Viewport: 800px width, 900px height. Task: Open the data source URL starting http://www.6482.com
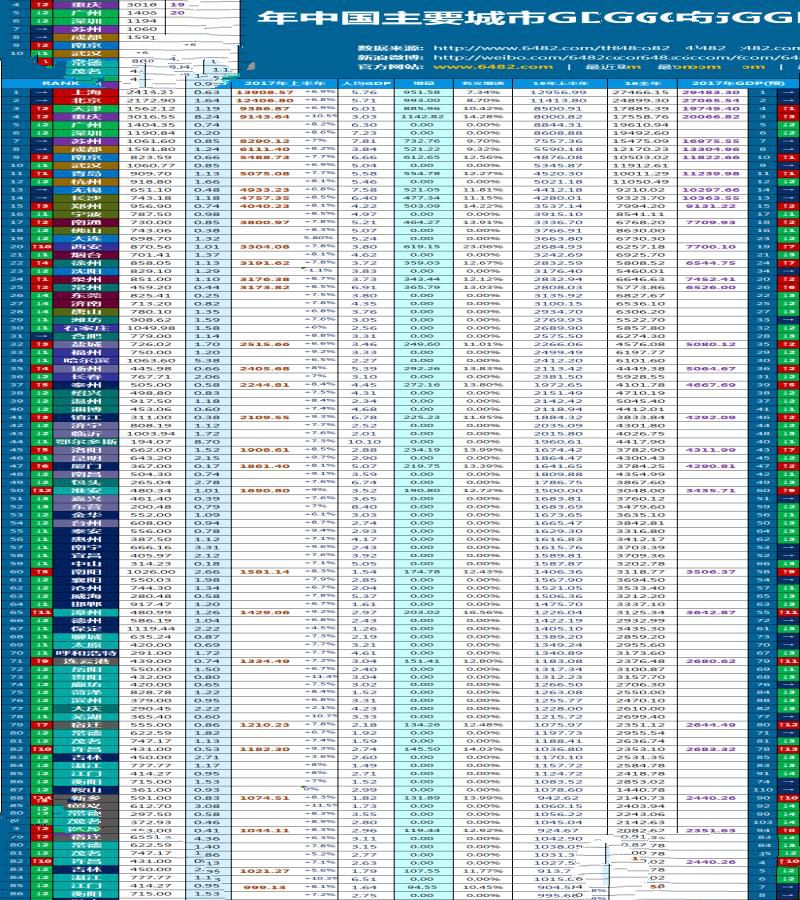pyautogui.click(x=551, y=48)
